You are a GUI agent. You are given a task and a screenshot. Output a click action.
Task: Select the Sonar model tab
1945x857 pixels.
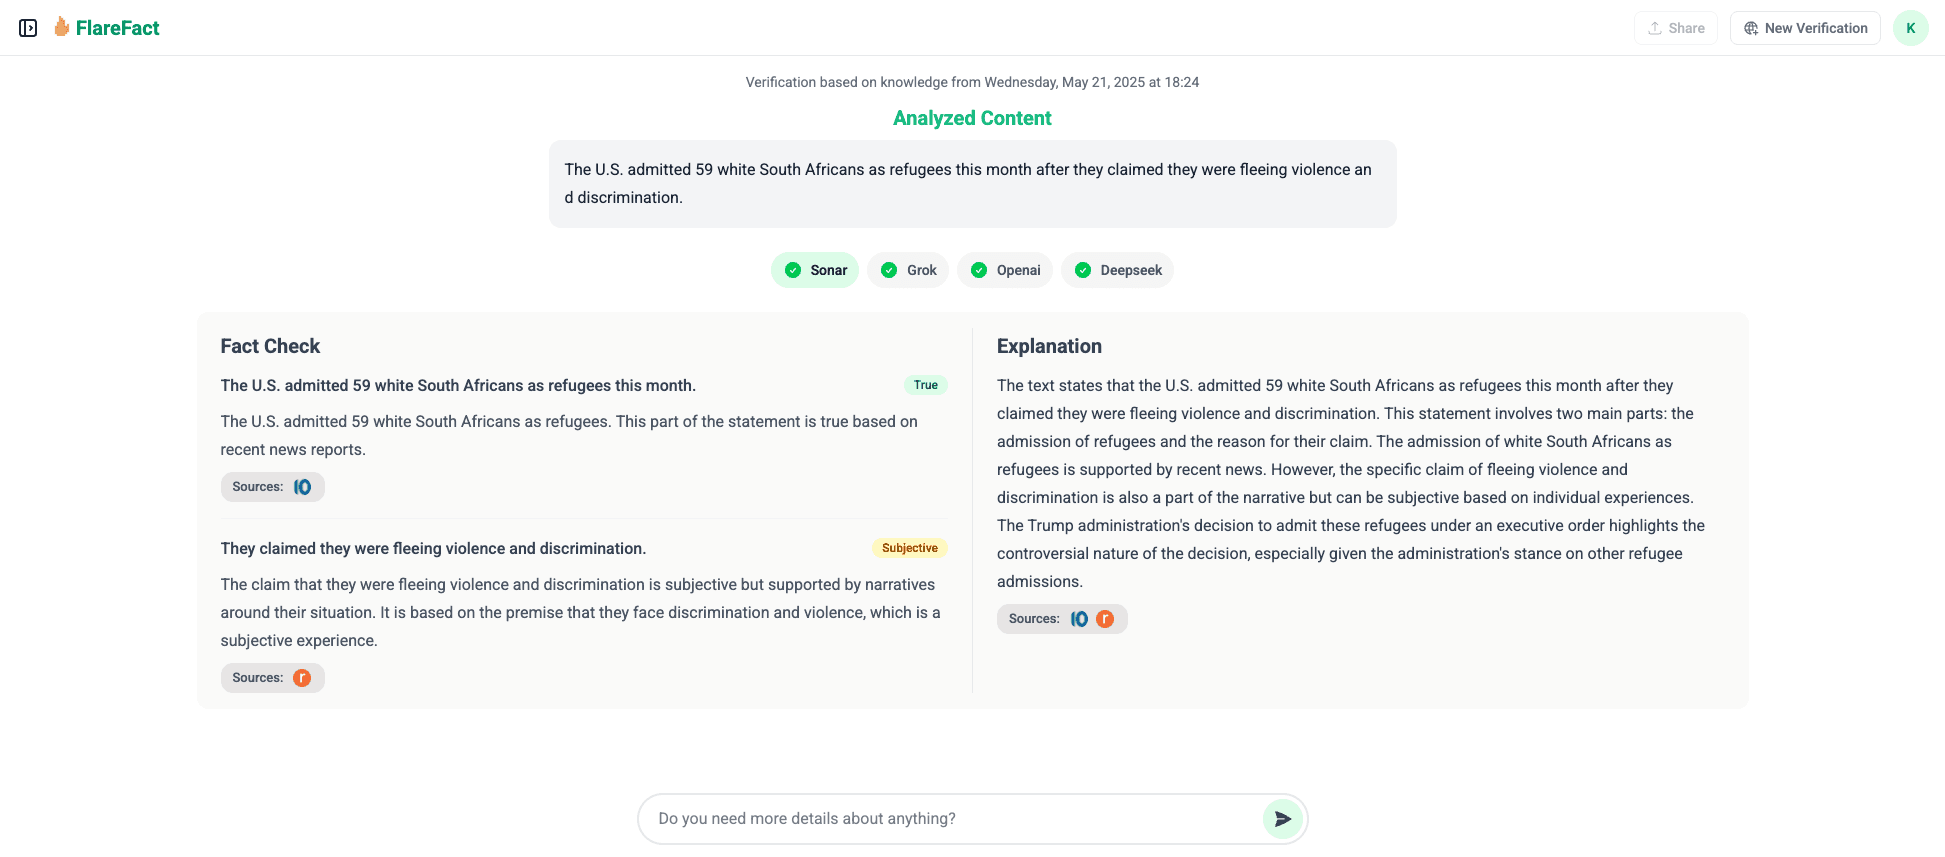(x=815, y=269)
